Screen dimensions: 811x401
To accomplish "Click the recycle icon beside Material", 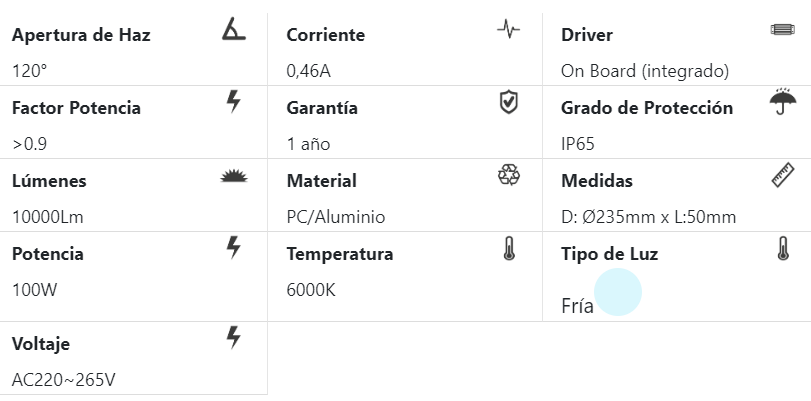I will coord(509,175).
